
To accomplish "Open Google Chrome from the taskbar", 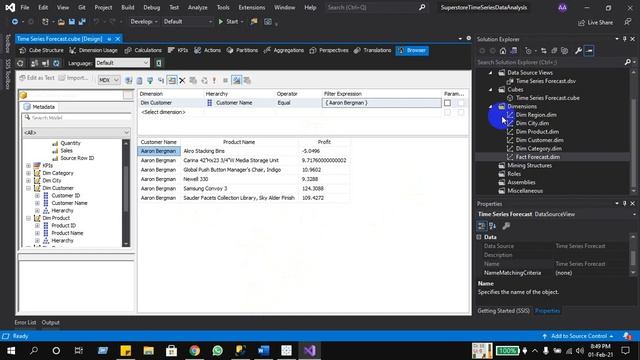I will tap(195, 351).
